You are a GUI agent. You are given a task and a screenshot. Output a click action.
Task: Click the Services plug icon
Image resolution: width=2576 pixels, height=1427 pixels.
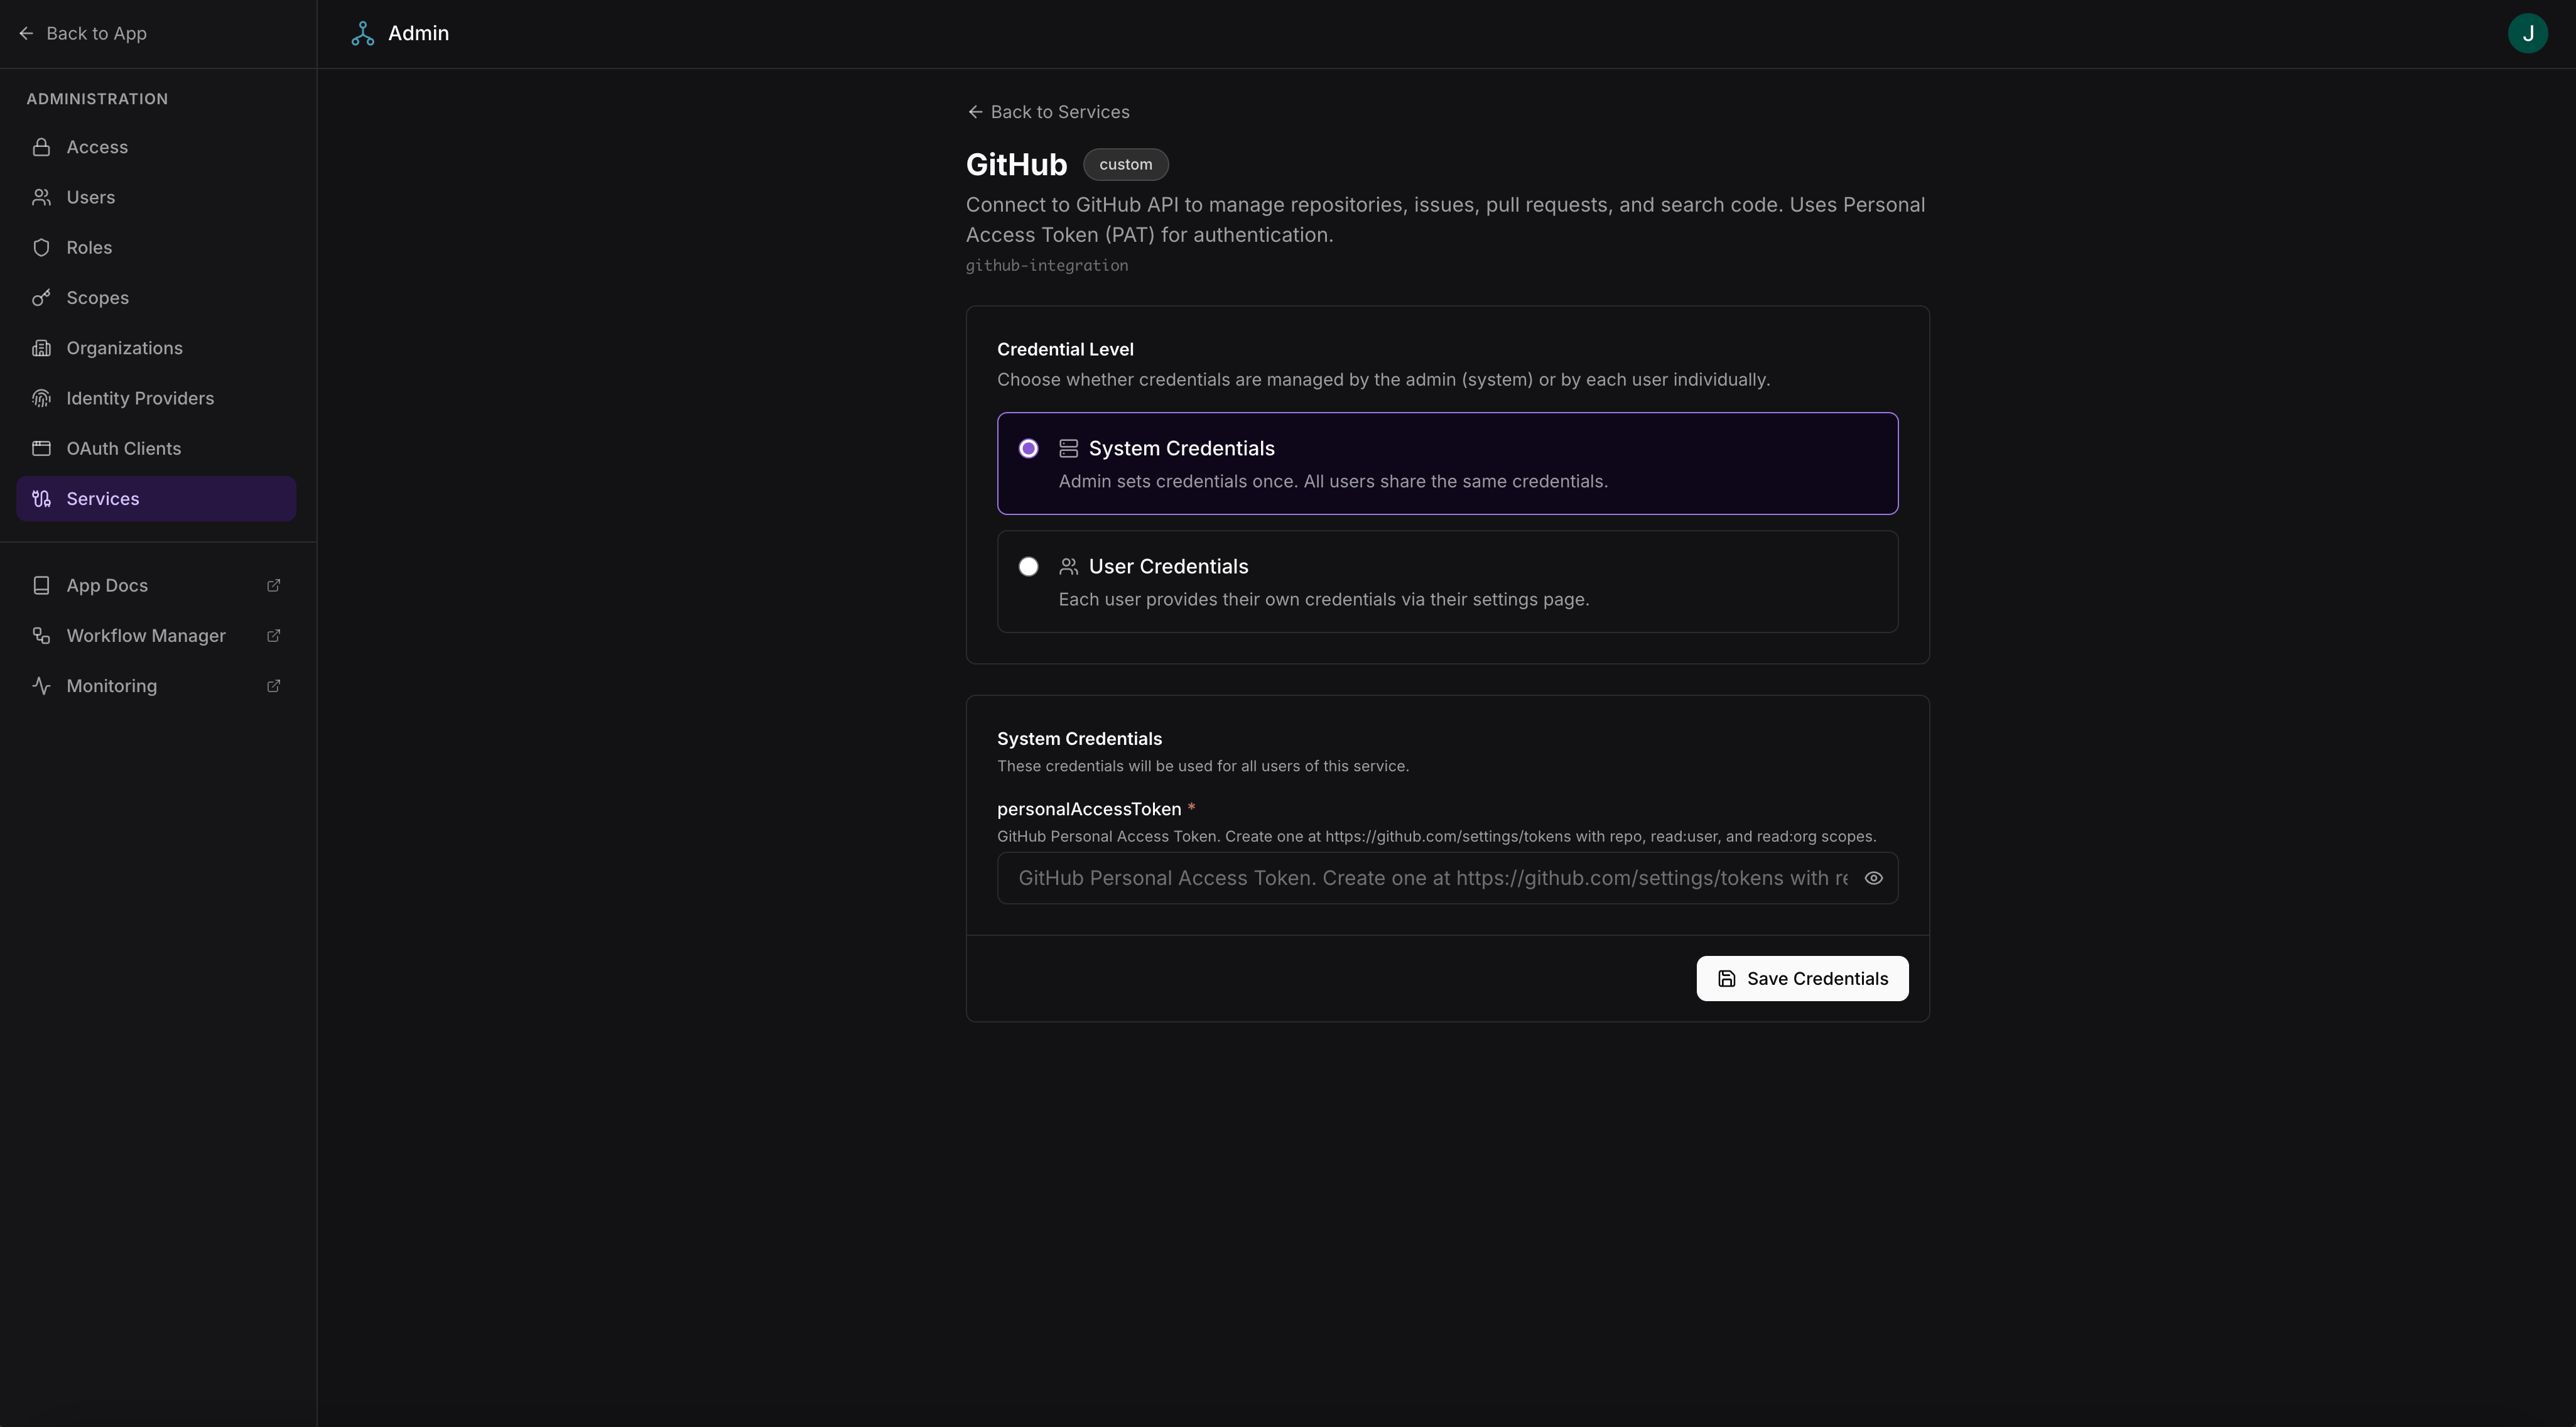pos(41,498)
